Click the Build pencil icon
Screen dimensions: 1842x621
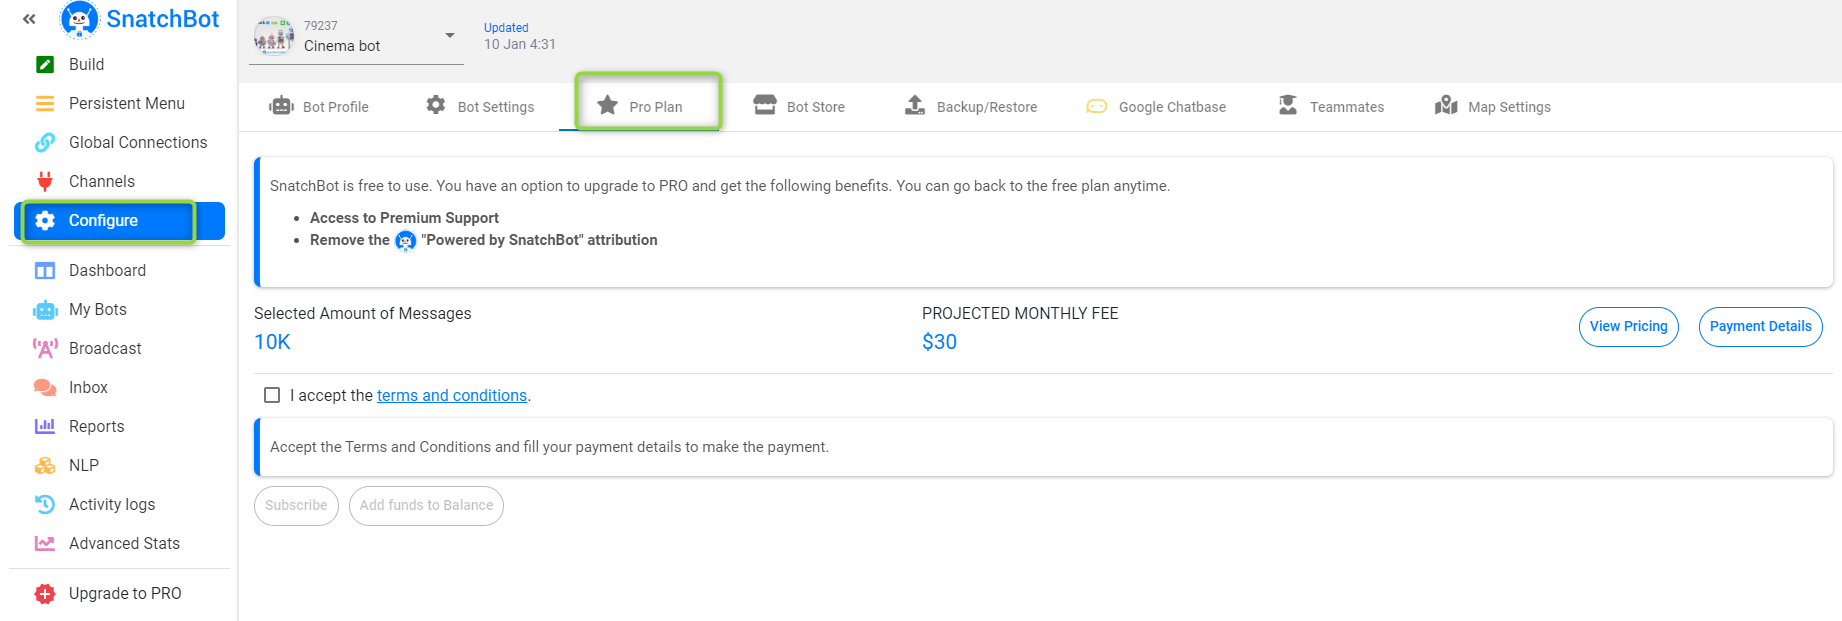(x=45, y=64)
